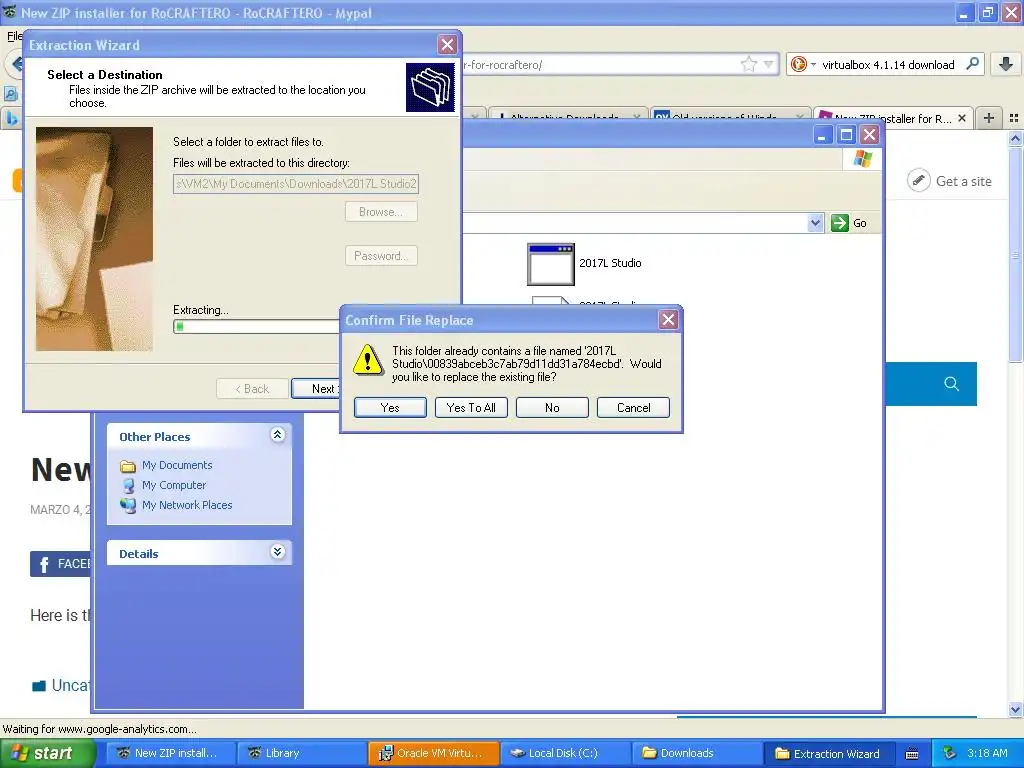
Task: Click the My Documents folder icon
Action: pos(128,466)
